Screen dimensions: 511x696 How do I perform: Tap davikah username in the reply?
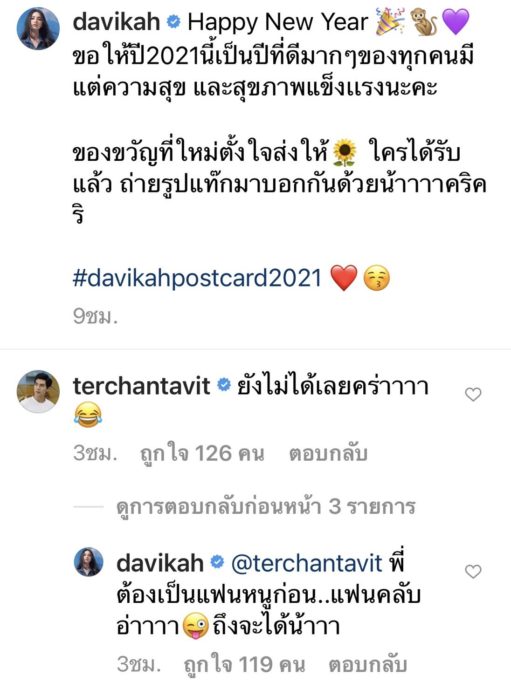pos(160,563)
